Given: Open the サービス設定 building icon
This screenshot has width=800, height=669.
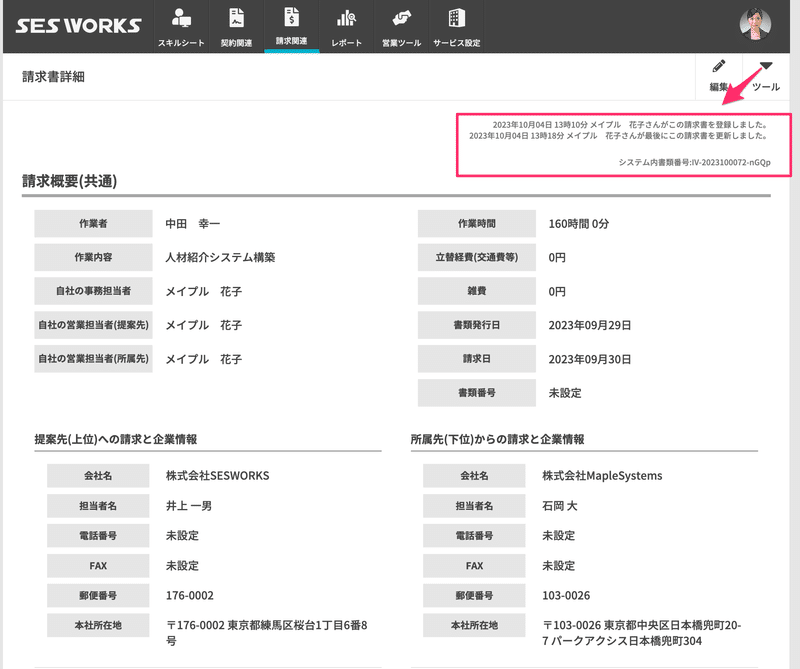Looking at the screenshot, I should pos(457,18).
